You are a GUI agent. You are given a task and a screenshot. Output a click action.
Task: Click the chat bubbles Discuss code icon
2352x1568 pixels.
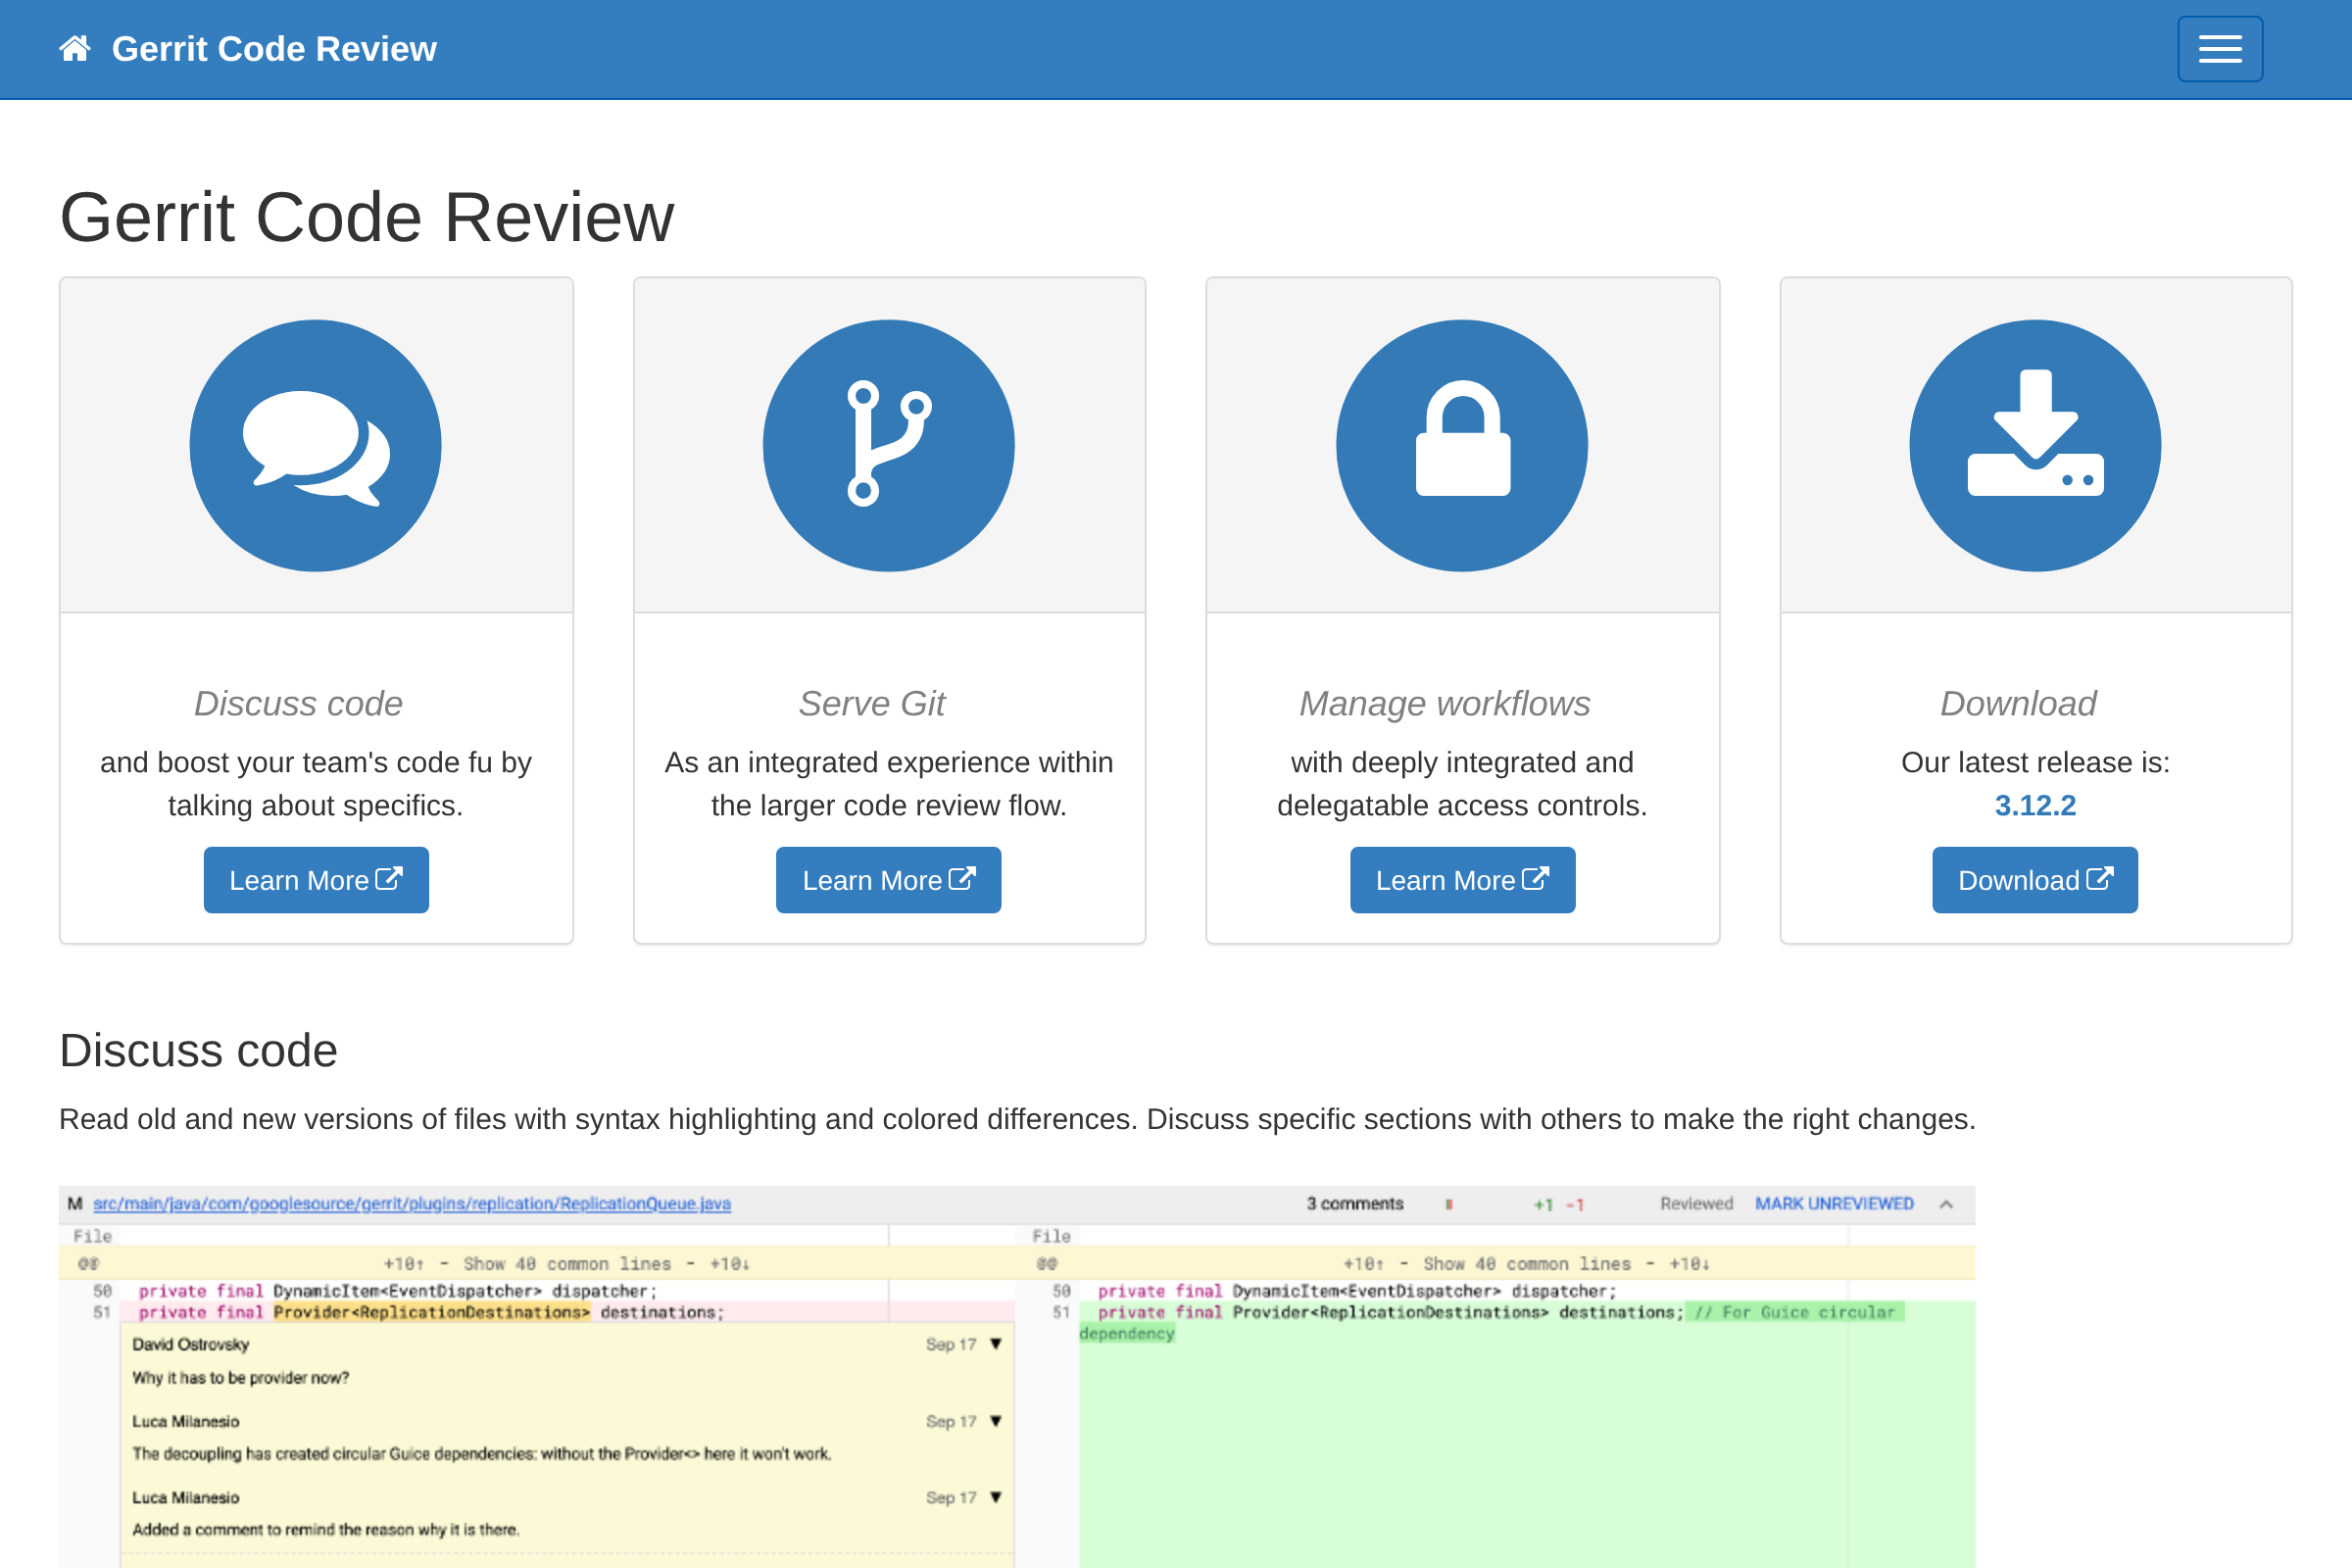pyautogui.click(x=315, y=446)
